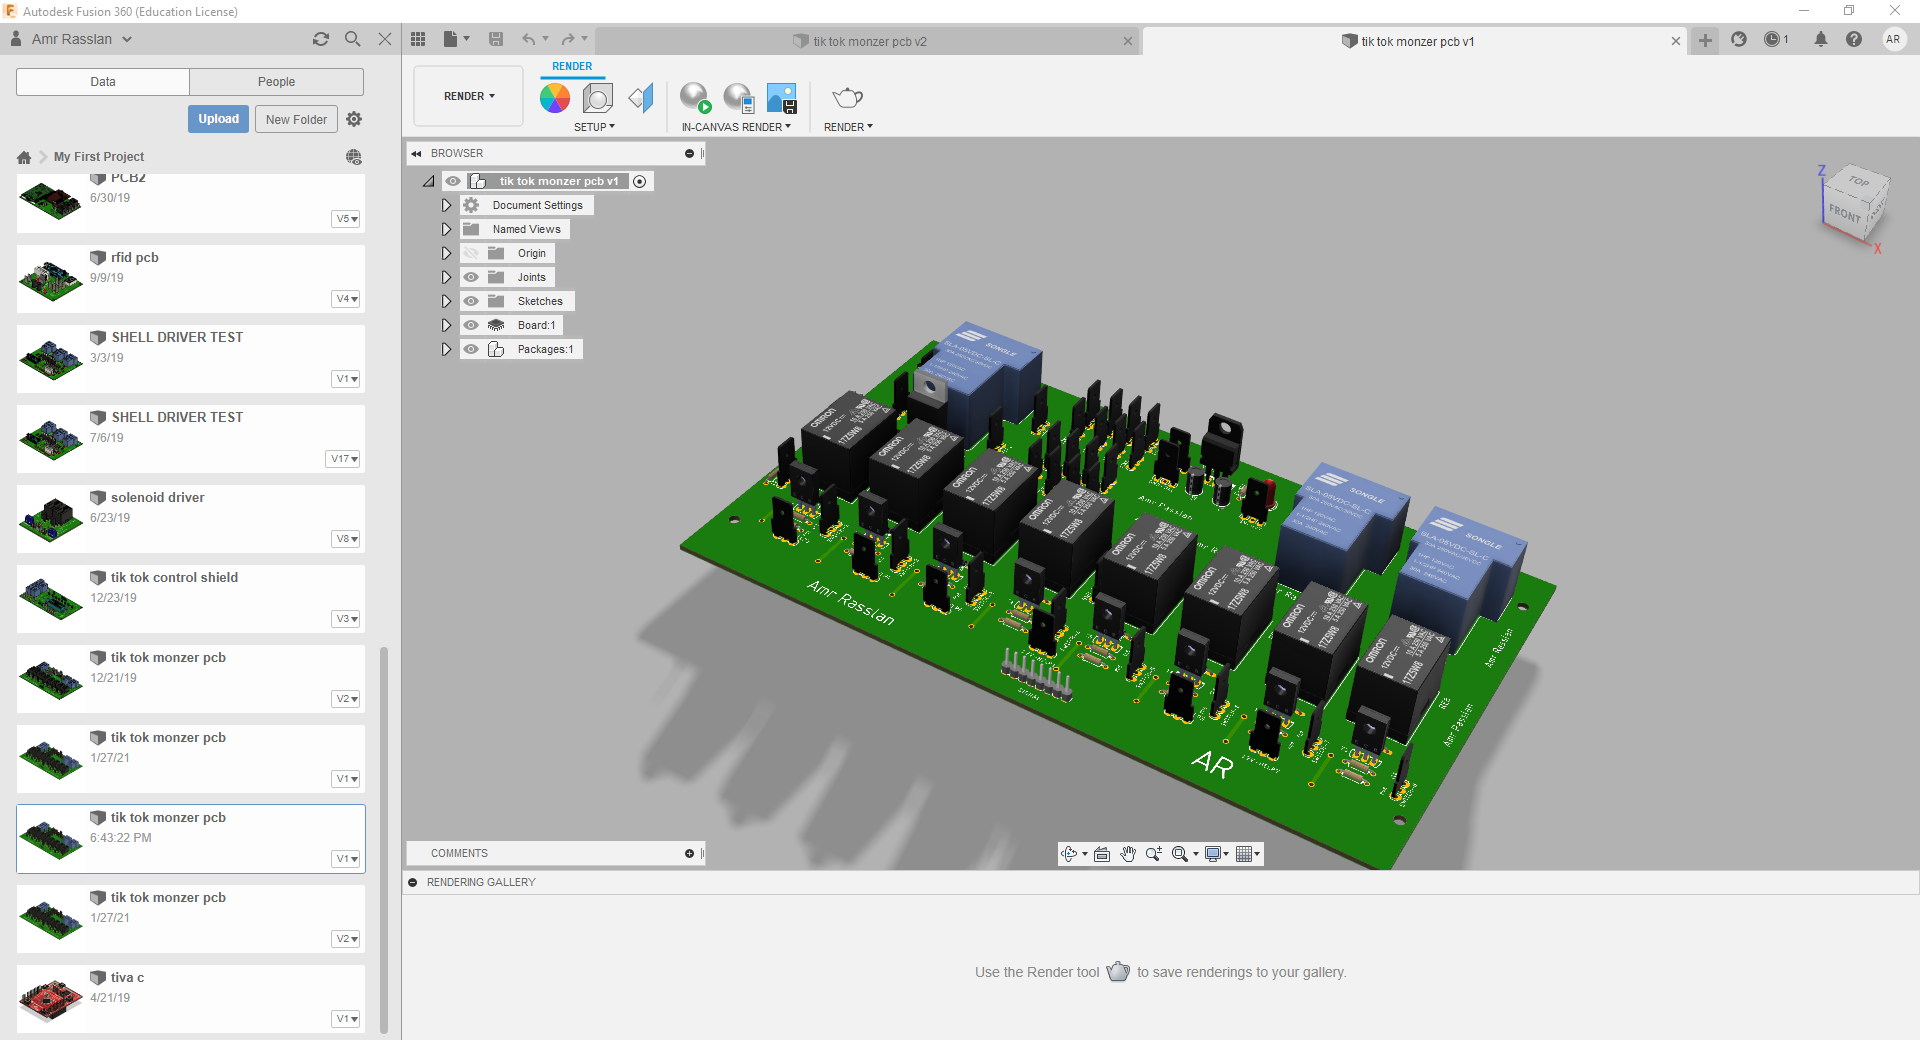Open the File menu icon
The width and height of the screenshot is (1920, 1040).
click(x=451, y=39)
